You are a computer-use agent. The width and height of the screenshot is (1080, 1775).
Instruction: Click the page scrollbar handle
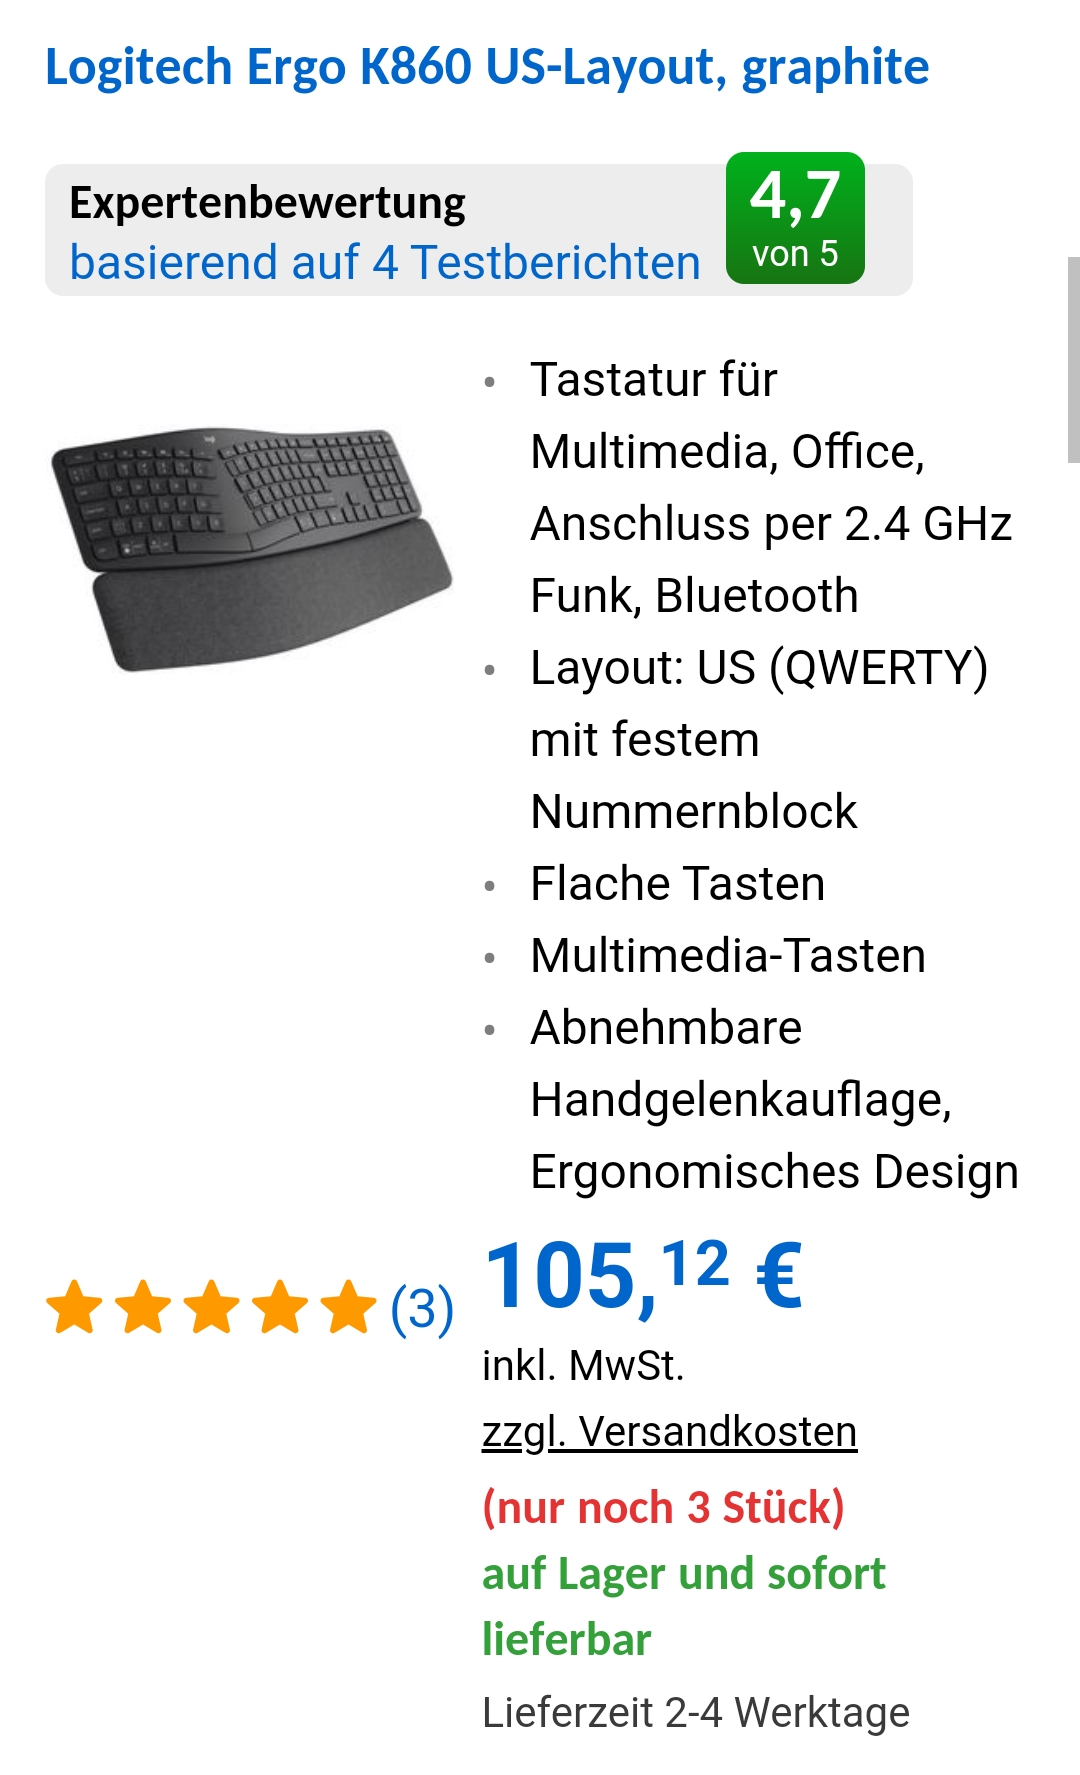[x=1073, y=359]
